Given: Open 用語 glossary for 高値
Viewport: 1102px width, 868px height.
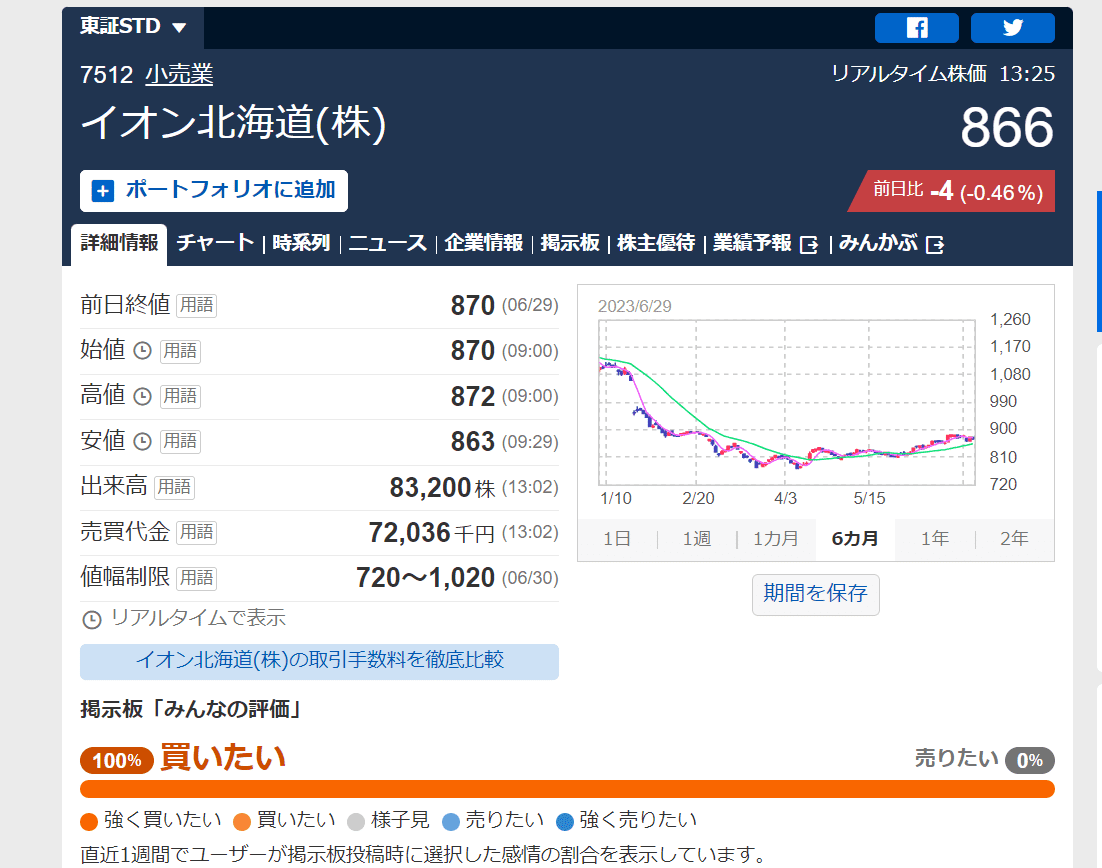Looking at the screenshot, I should point(180,396).
